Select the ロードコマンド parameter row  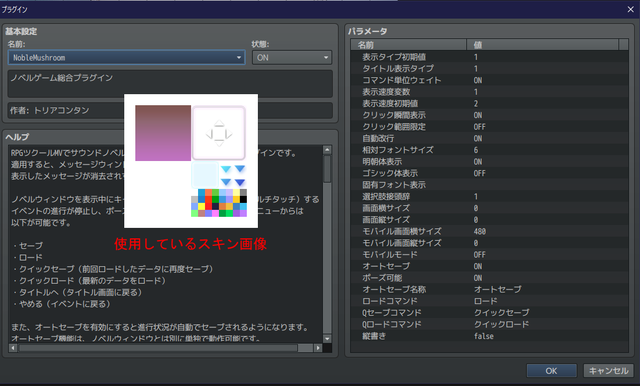coord(489,301)
